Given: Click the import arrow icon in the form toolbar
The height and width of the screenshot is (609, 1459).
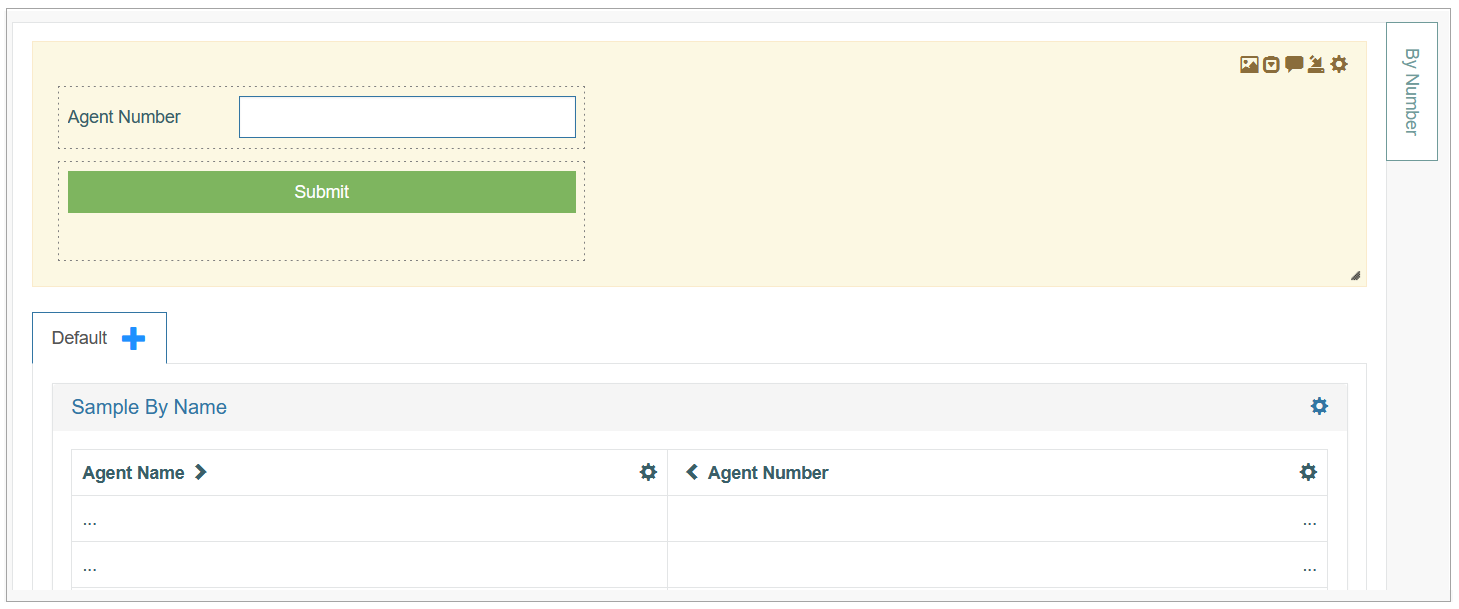Looking at the screenshot, I should point(1316,65).
